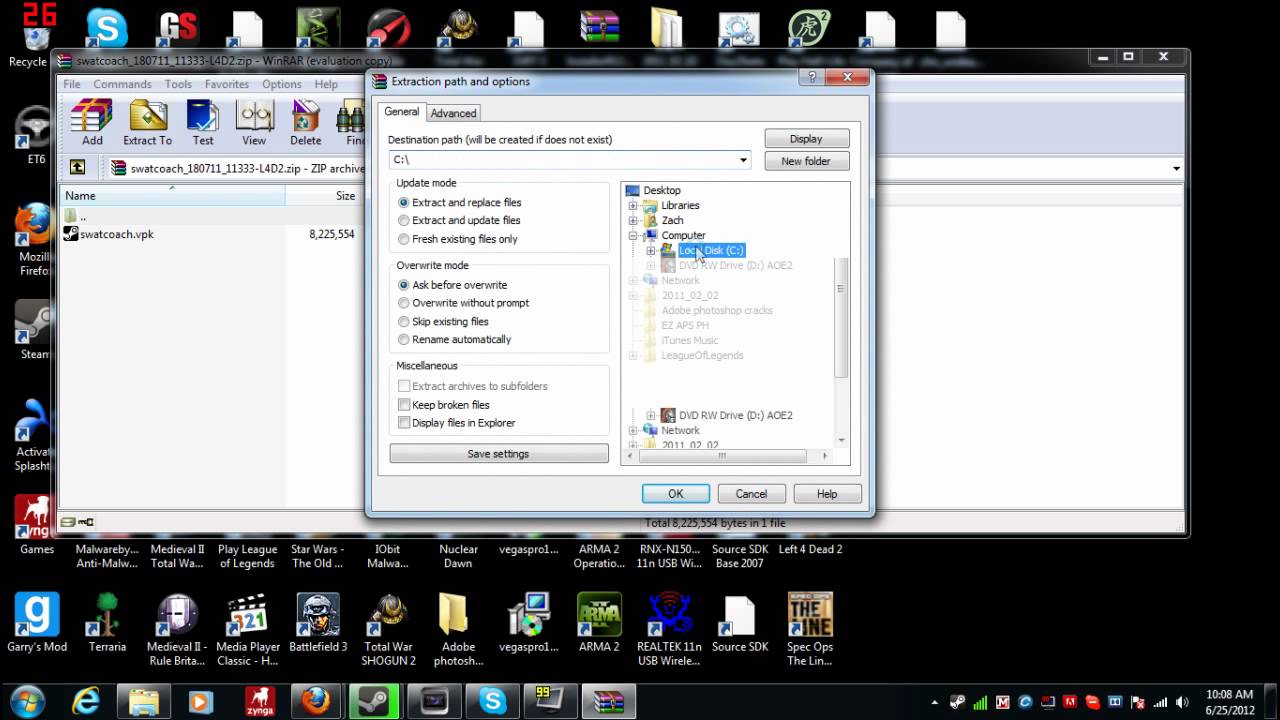Switch to the General tab

pyautogui.click(x=402, y=112)
